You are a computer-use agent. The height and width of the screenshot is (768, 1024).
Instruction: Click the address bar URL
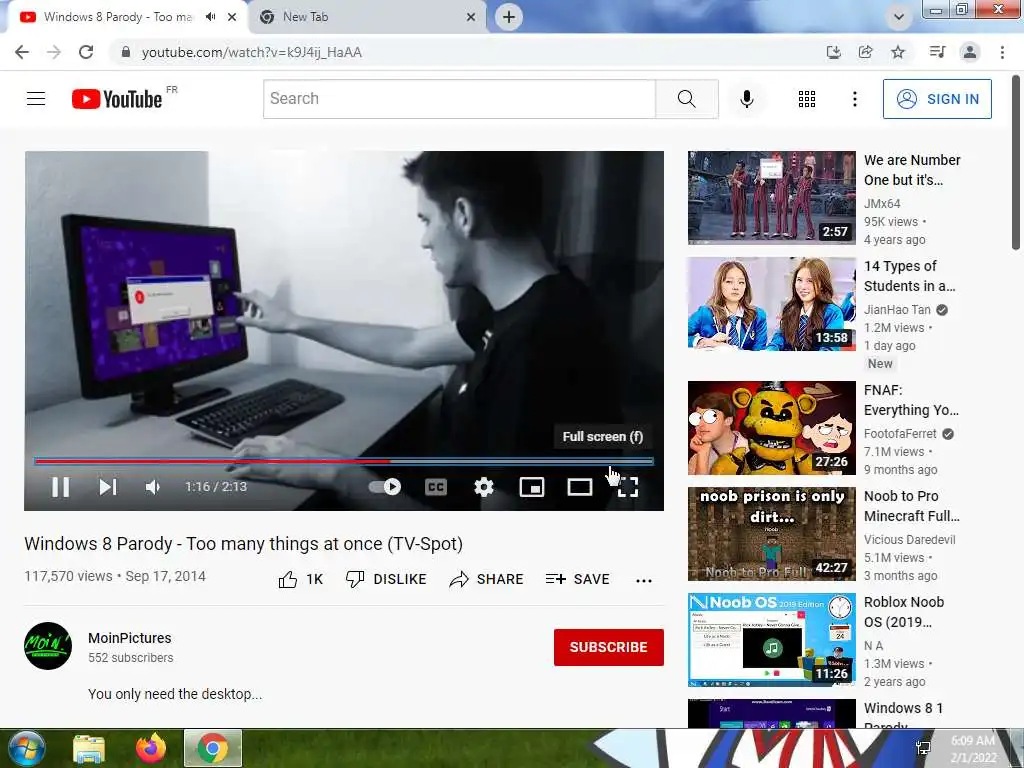pos(251,52)
